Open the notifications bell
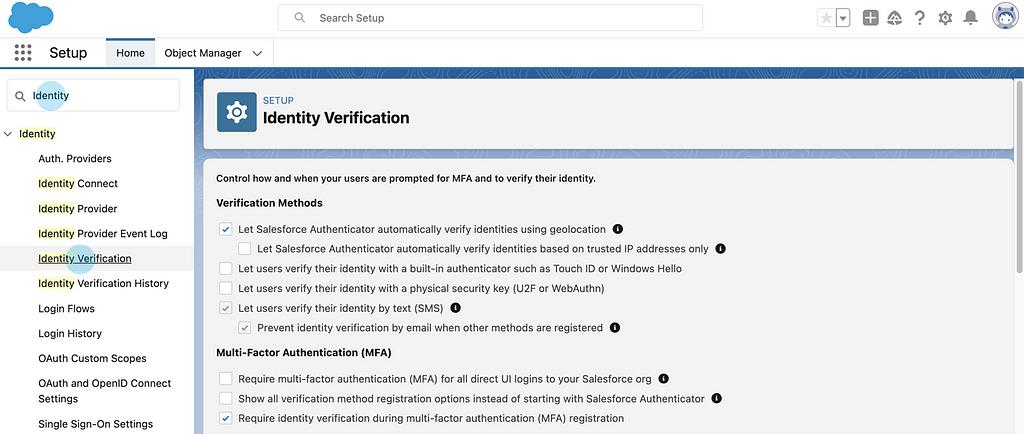Viewport: 1024px width, 434px height. pos(970,18)
